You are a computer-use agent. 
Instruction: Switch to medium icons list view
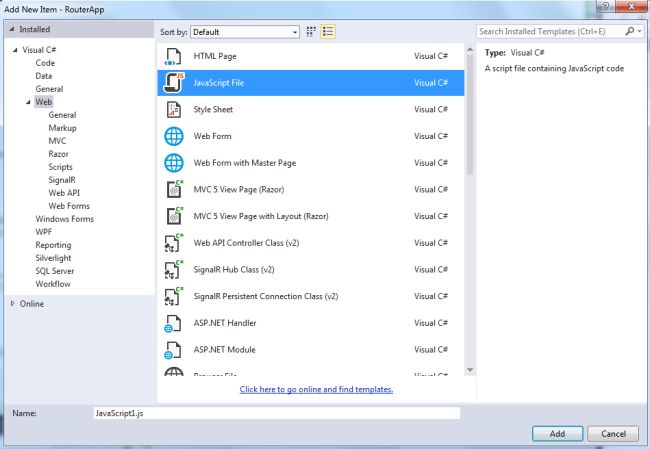click(328, 32)
